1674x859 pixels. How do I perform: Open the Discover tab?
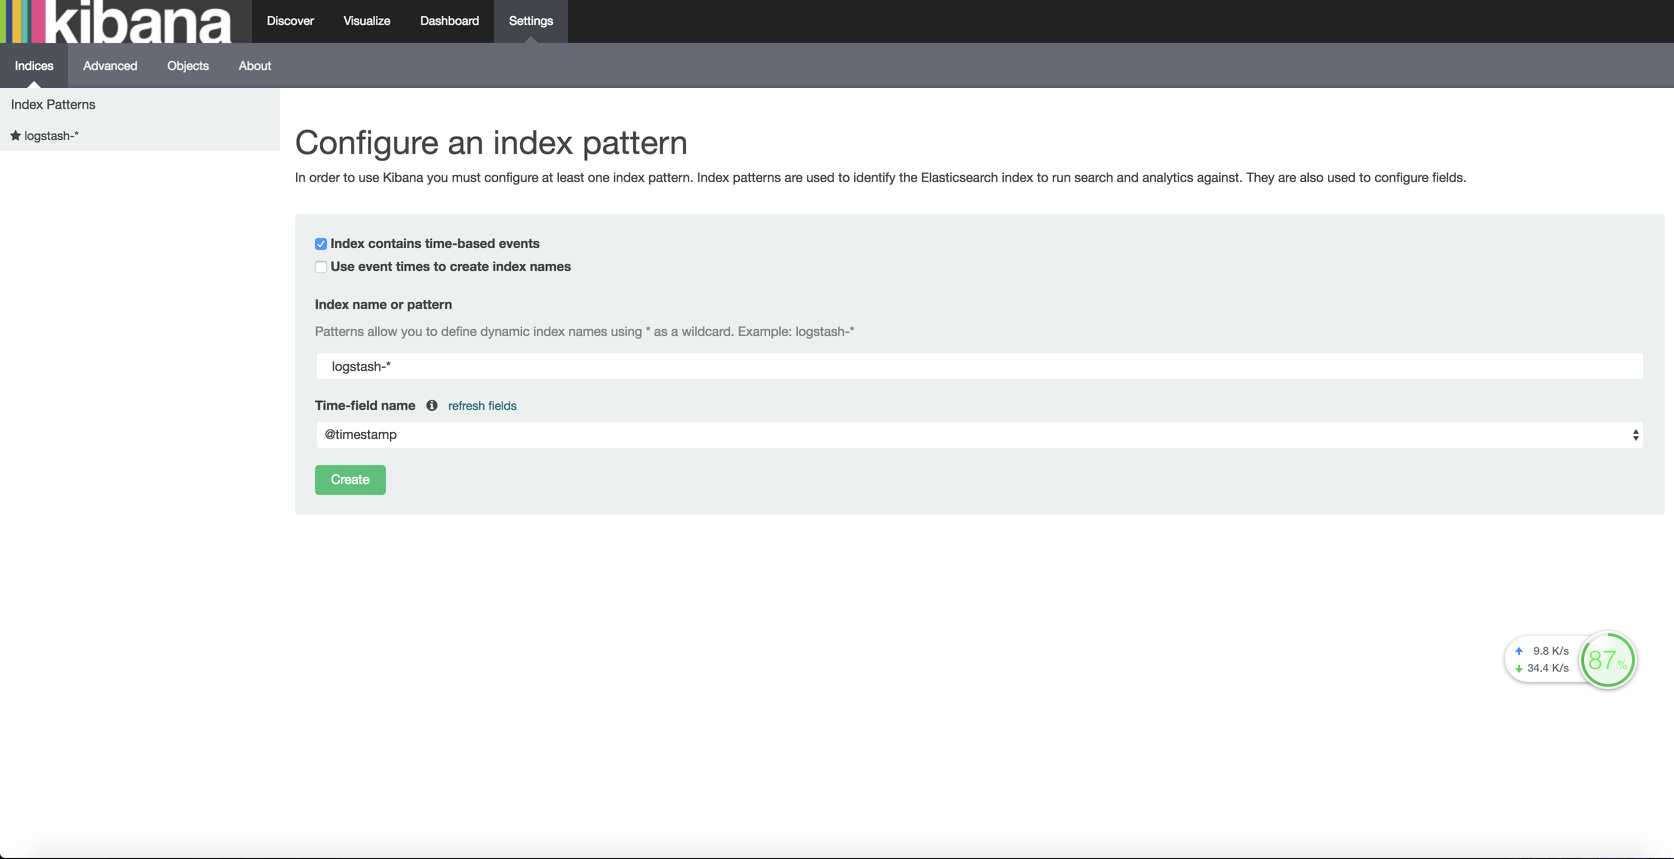(x=290, y=21)
